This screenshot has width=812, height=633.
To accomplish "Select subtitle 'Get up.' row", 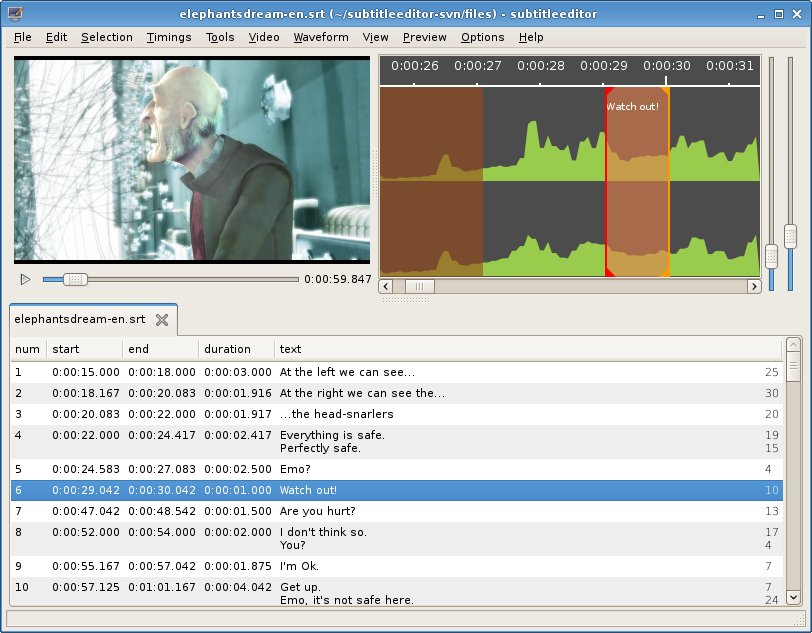I will click(x=397, y=592).
